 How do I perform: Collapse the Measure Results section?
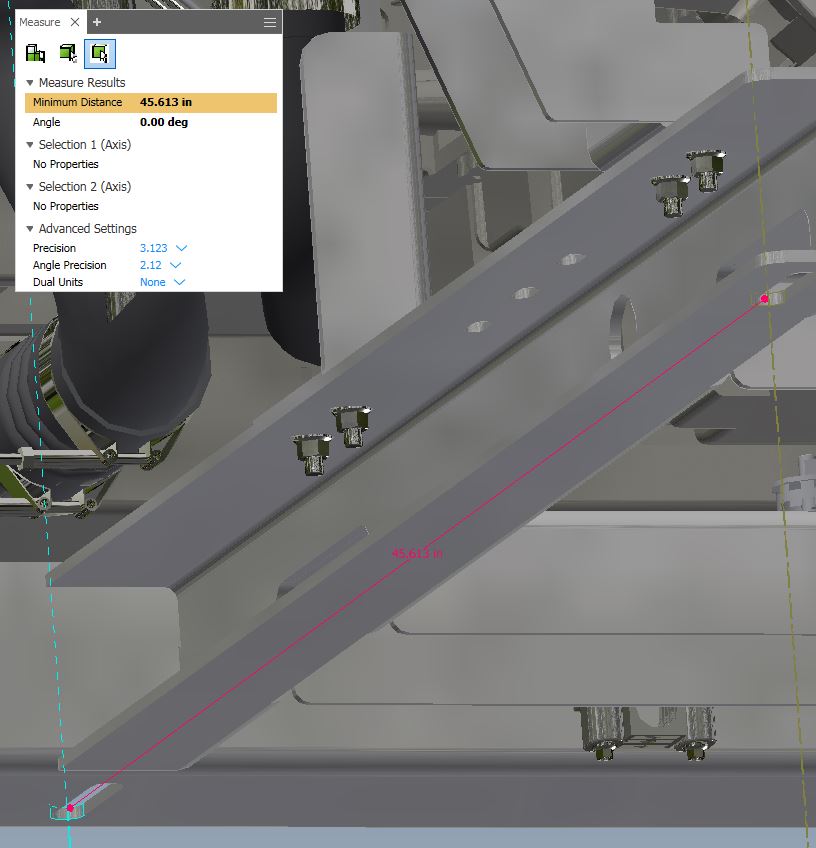(x=30, y=82)
